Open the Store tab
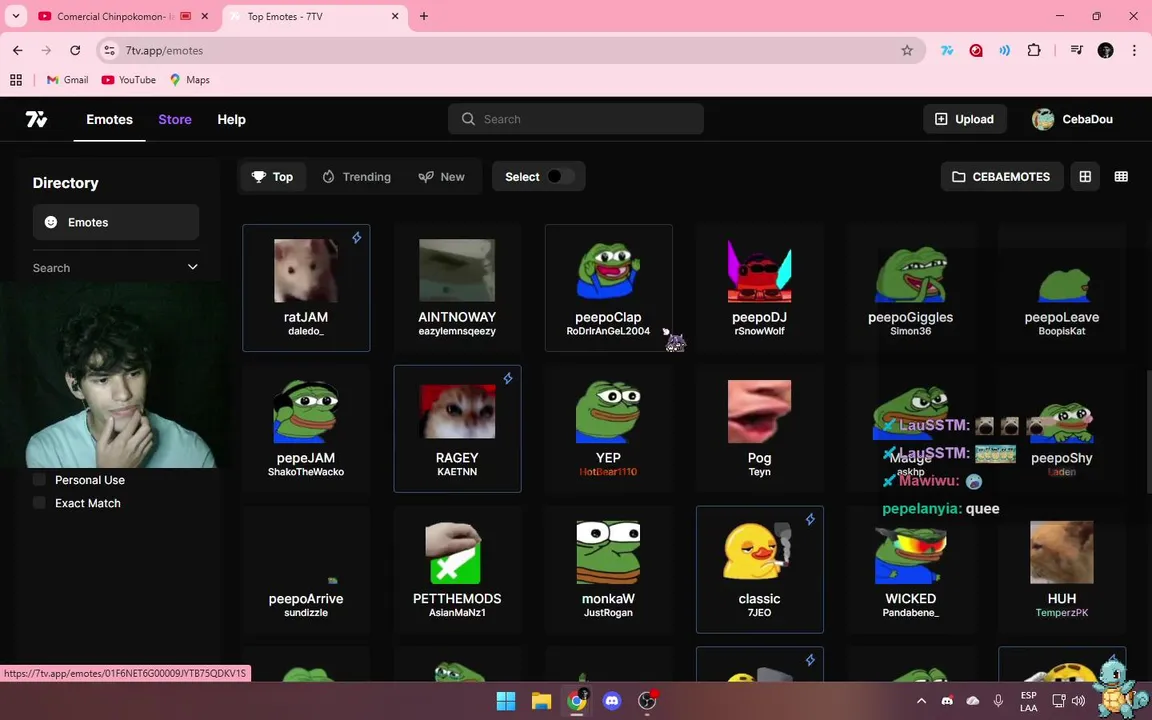The image size is (1152, 720). click(x=175, y=119)
